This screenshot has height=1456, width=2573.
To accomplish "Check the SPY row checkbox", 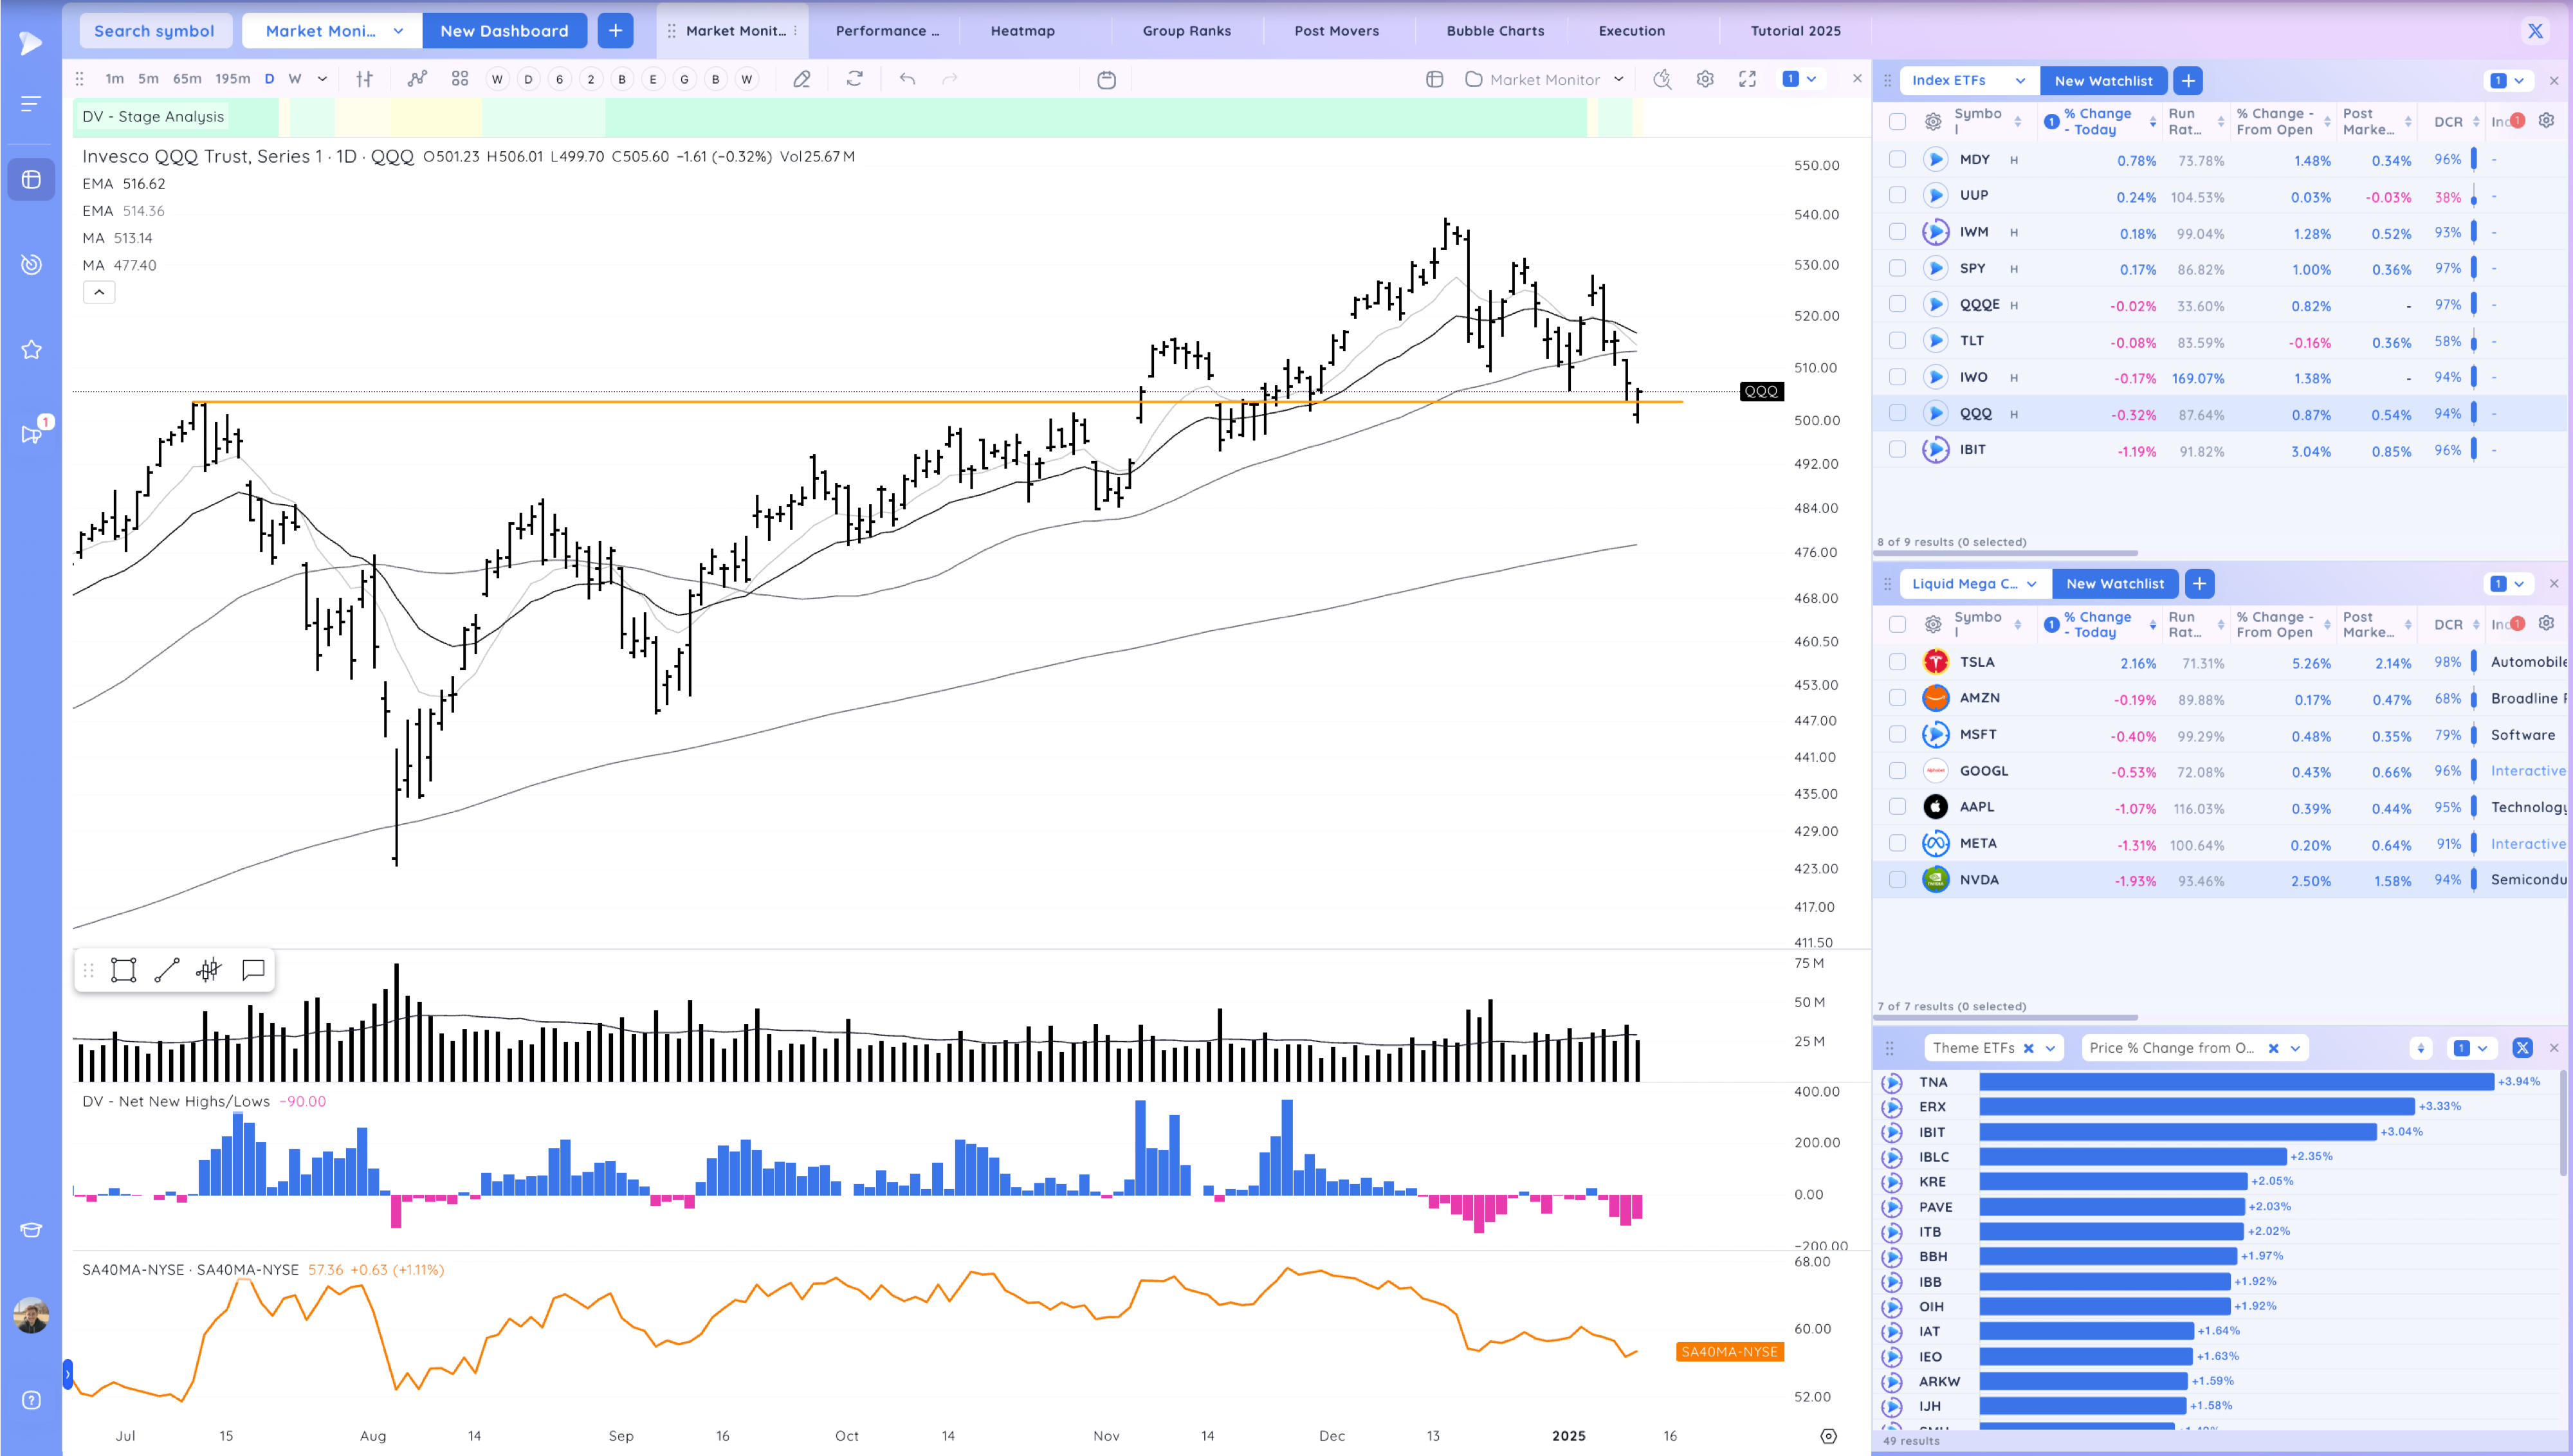I will 1897,268.
